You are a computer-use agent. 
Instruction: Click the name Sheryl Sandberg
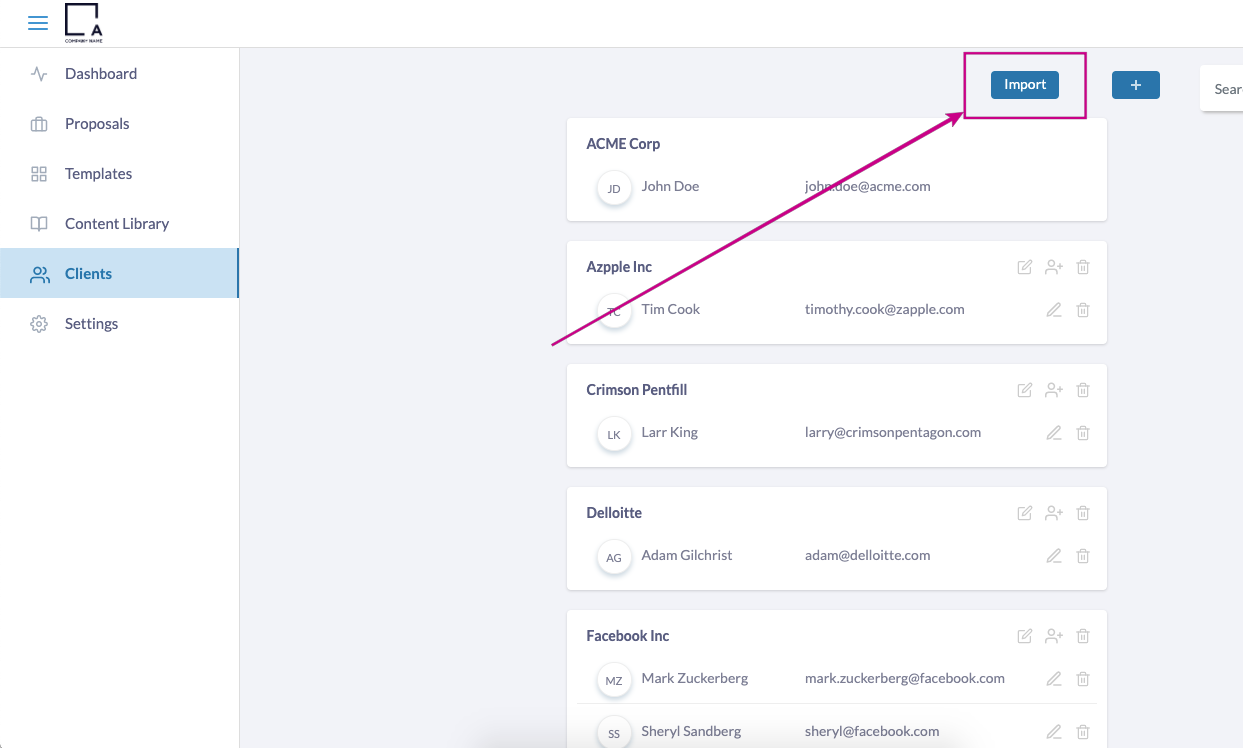coord(691,732)
